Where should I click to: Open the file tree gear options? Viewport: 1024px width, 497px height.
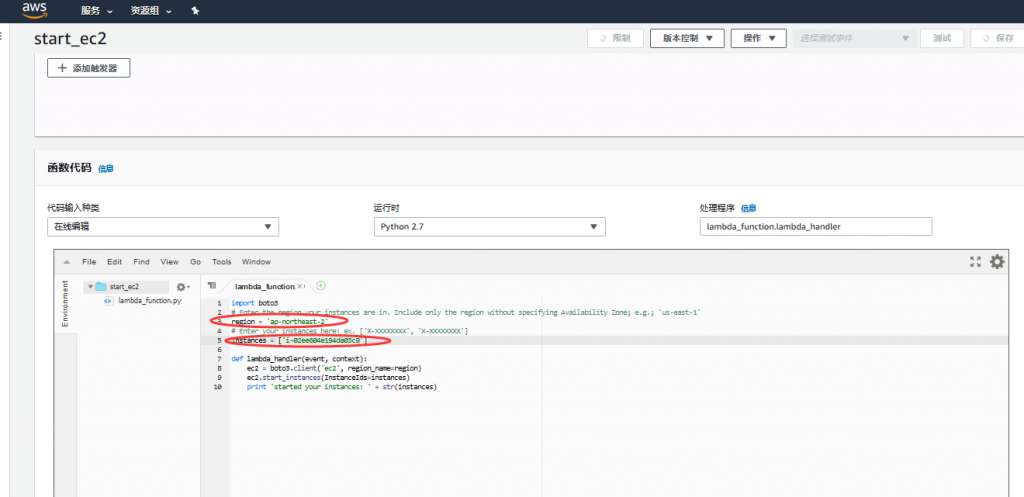coord(183,286)
